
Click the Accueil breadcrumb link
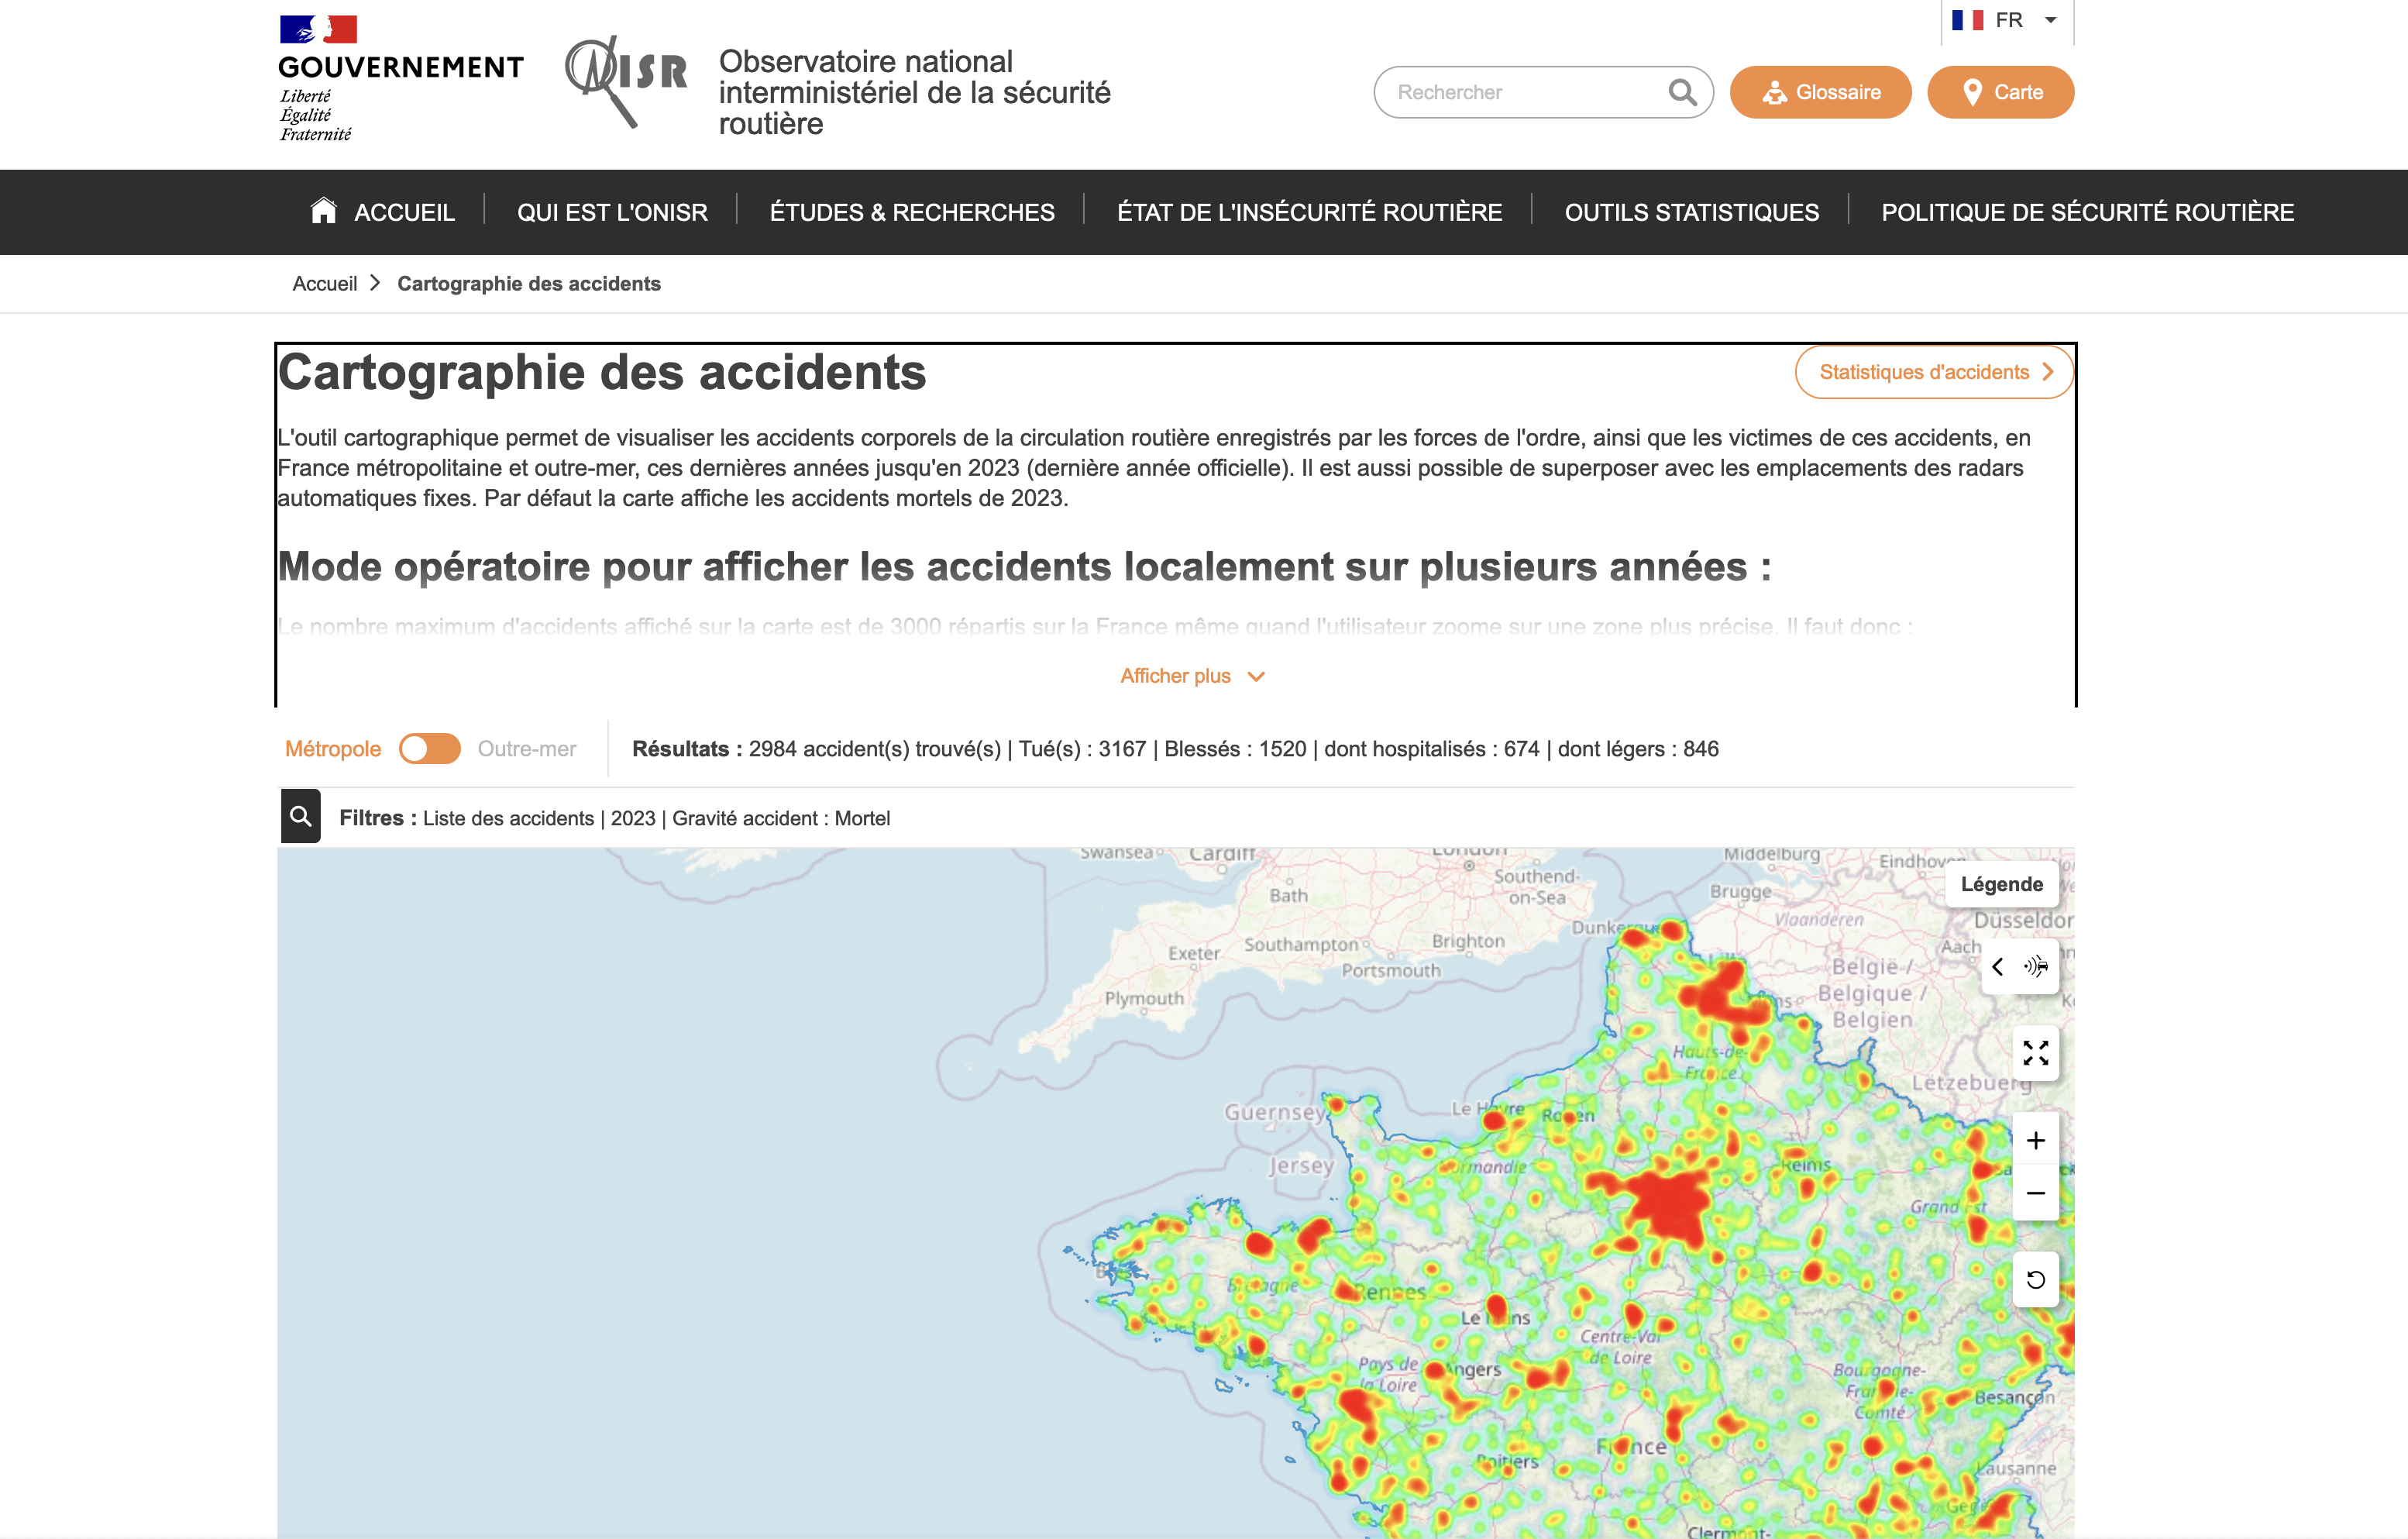(x=324, y=284)
